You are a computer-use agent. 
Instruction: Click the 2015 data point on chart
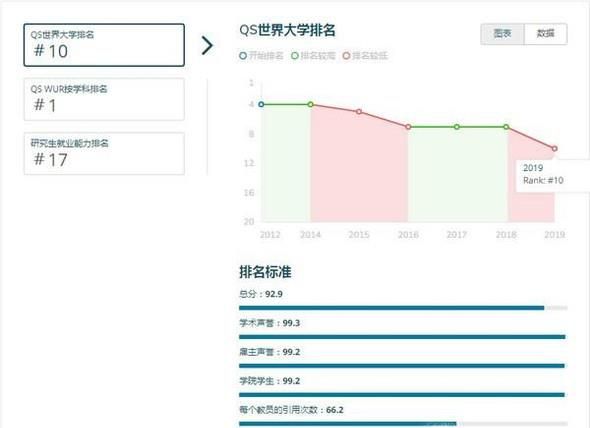click(359, 112)
